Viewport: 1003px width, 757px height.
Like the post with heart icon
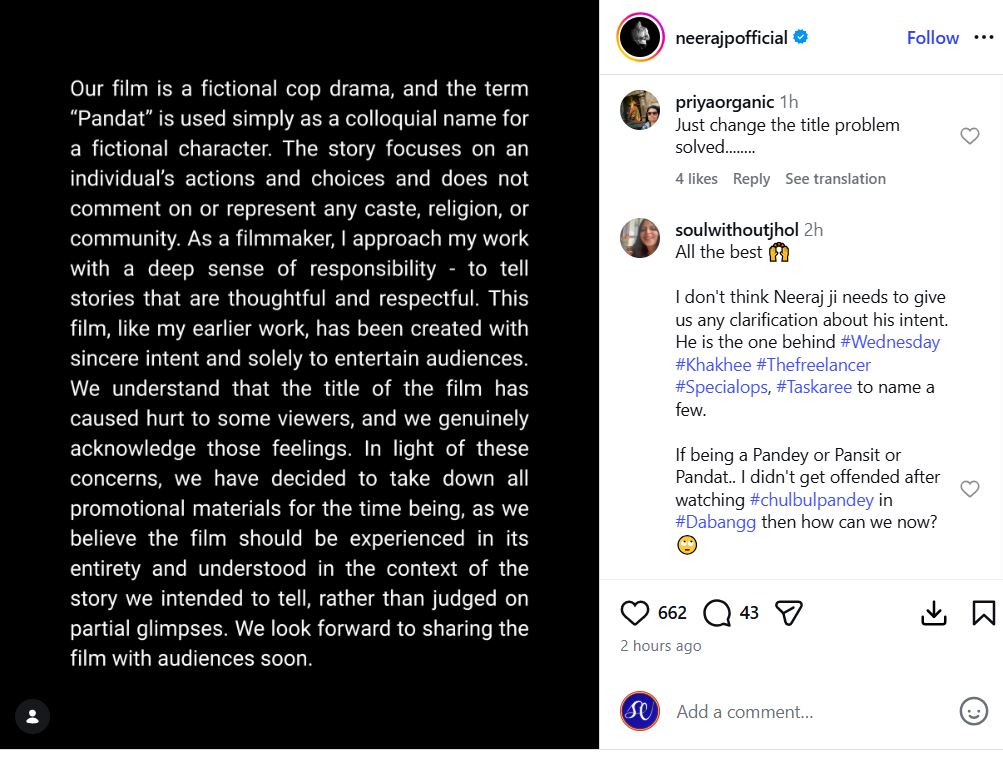pos(635,613)
